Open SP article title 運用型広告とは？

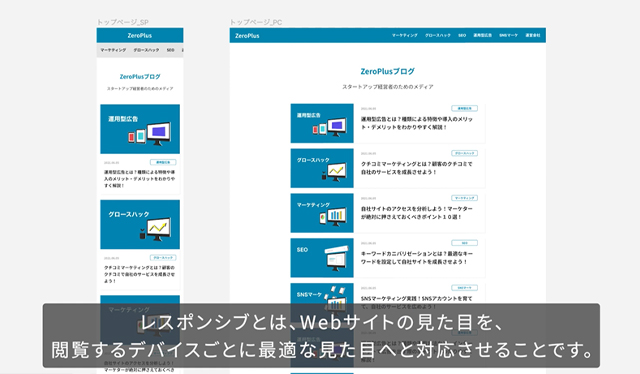coord(140,179)
